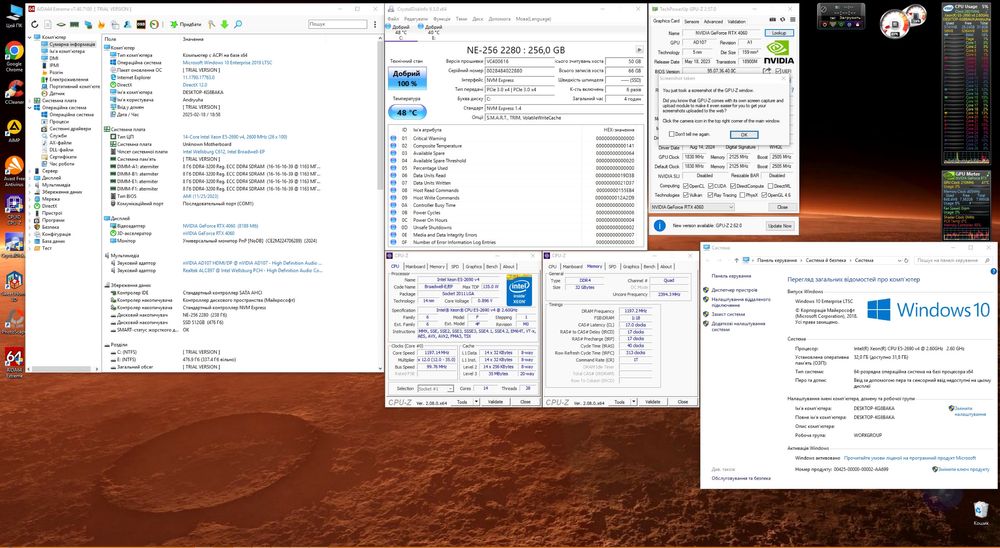Image resolution: width=1000 pixels, height=548 pixels.
Task: Open 'Диск' menu in CrystalDiskInfo
Action: (478, 19)
